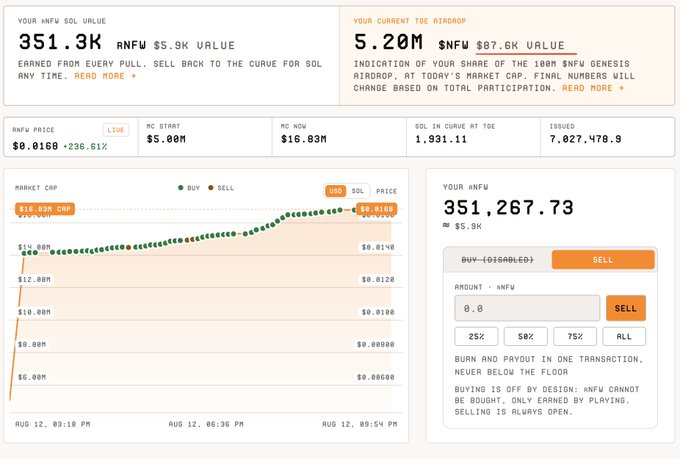The height and width of the screenshot is (459, 680).
Task: Click the SELL legend dot
Action: click(x=211, y=187)
